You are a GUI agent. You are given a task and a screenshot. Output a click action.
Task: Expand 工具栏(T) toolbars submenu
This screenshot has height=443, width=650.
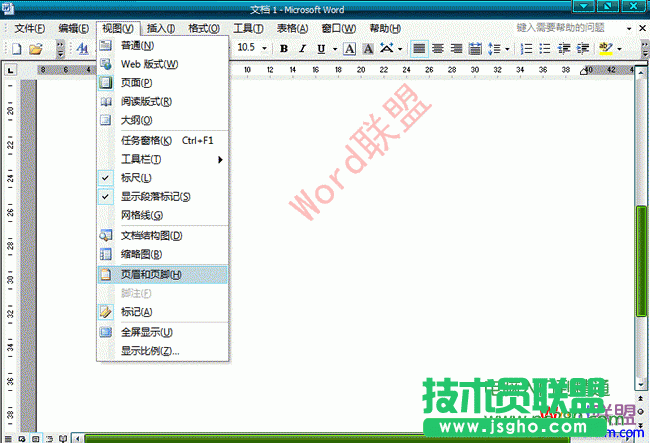click(162, 159)
